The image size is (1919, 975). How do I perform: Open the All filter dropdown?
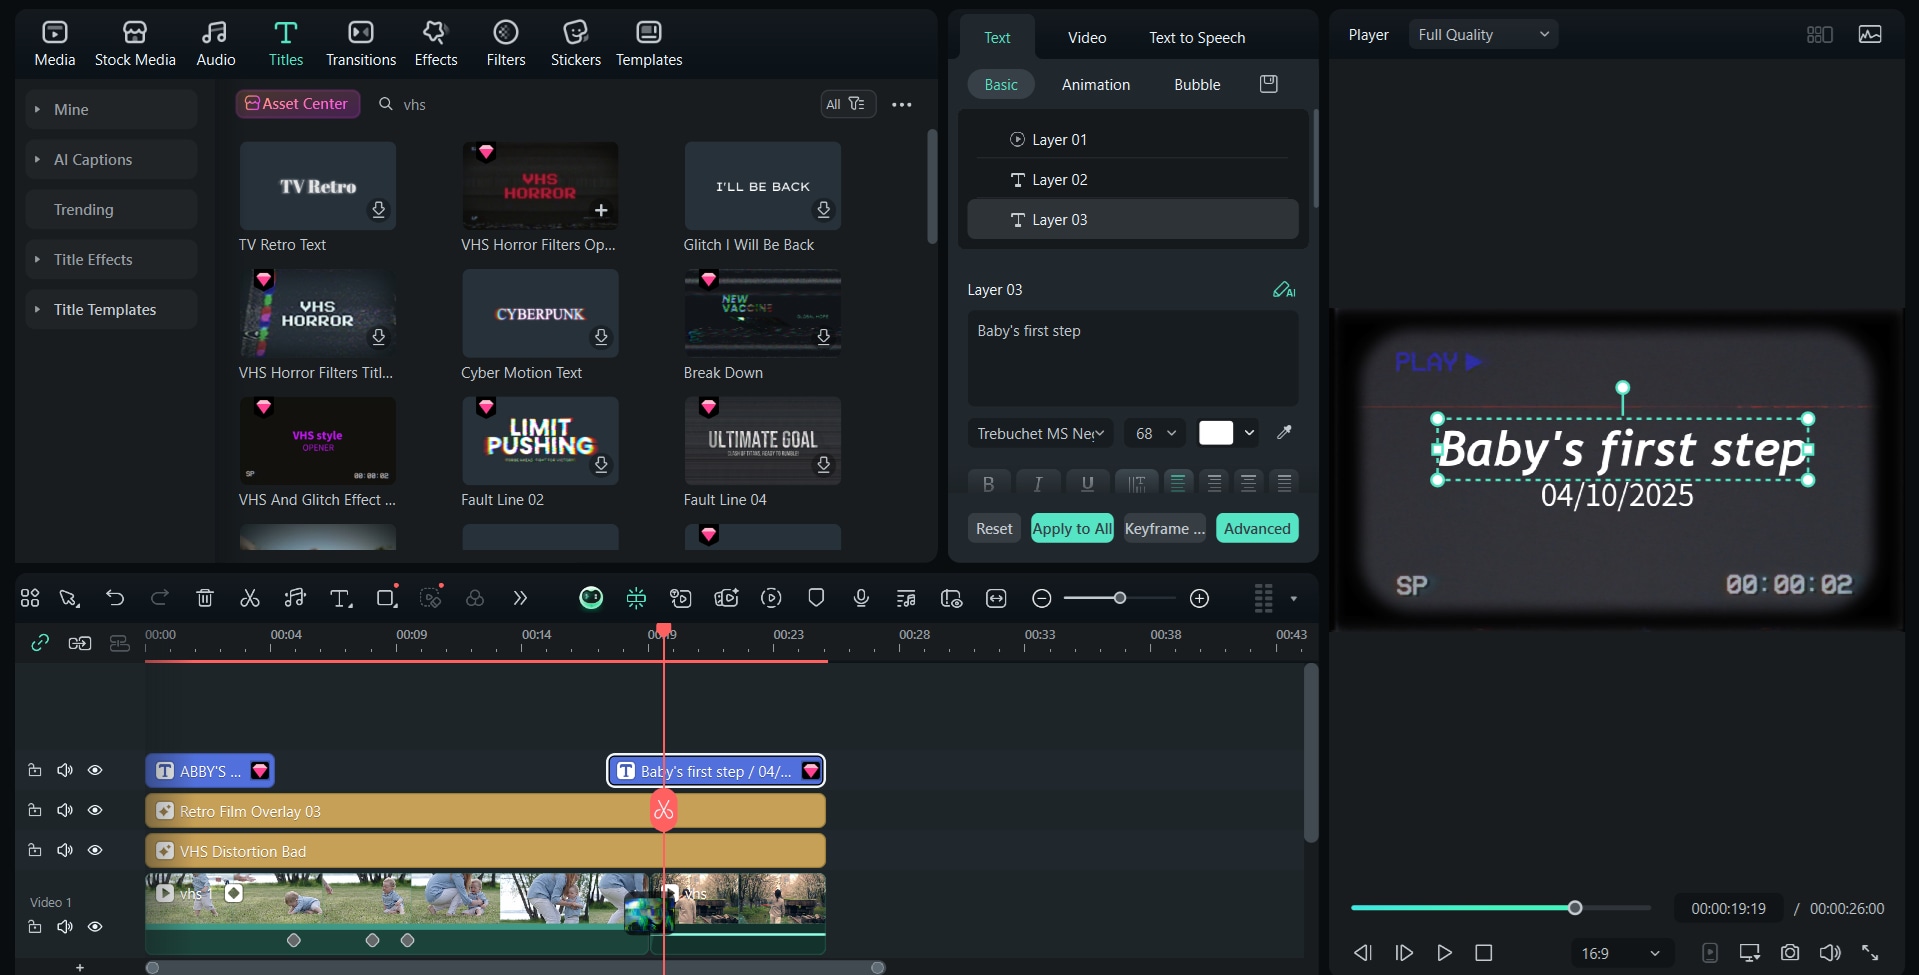[848, 104]
